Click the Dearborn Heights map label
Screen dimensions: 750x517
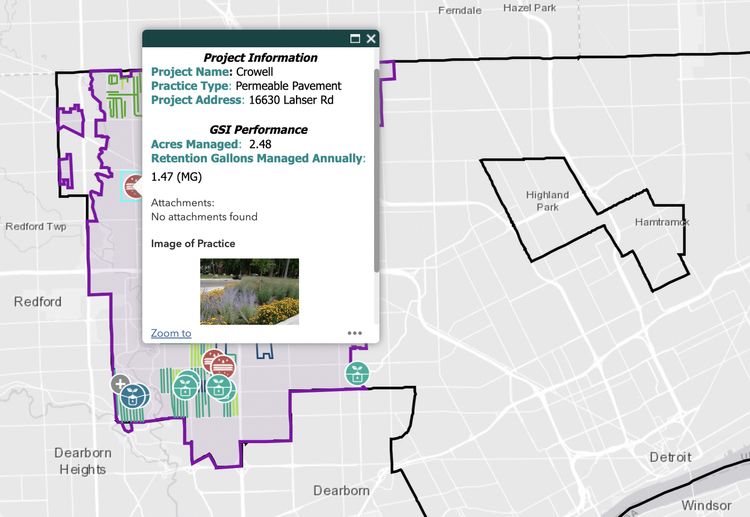click(x=83, y=461)
